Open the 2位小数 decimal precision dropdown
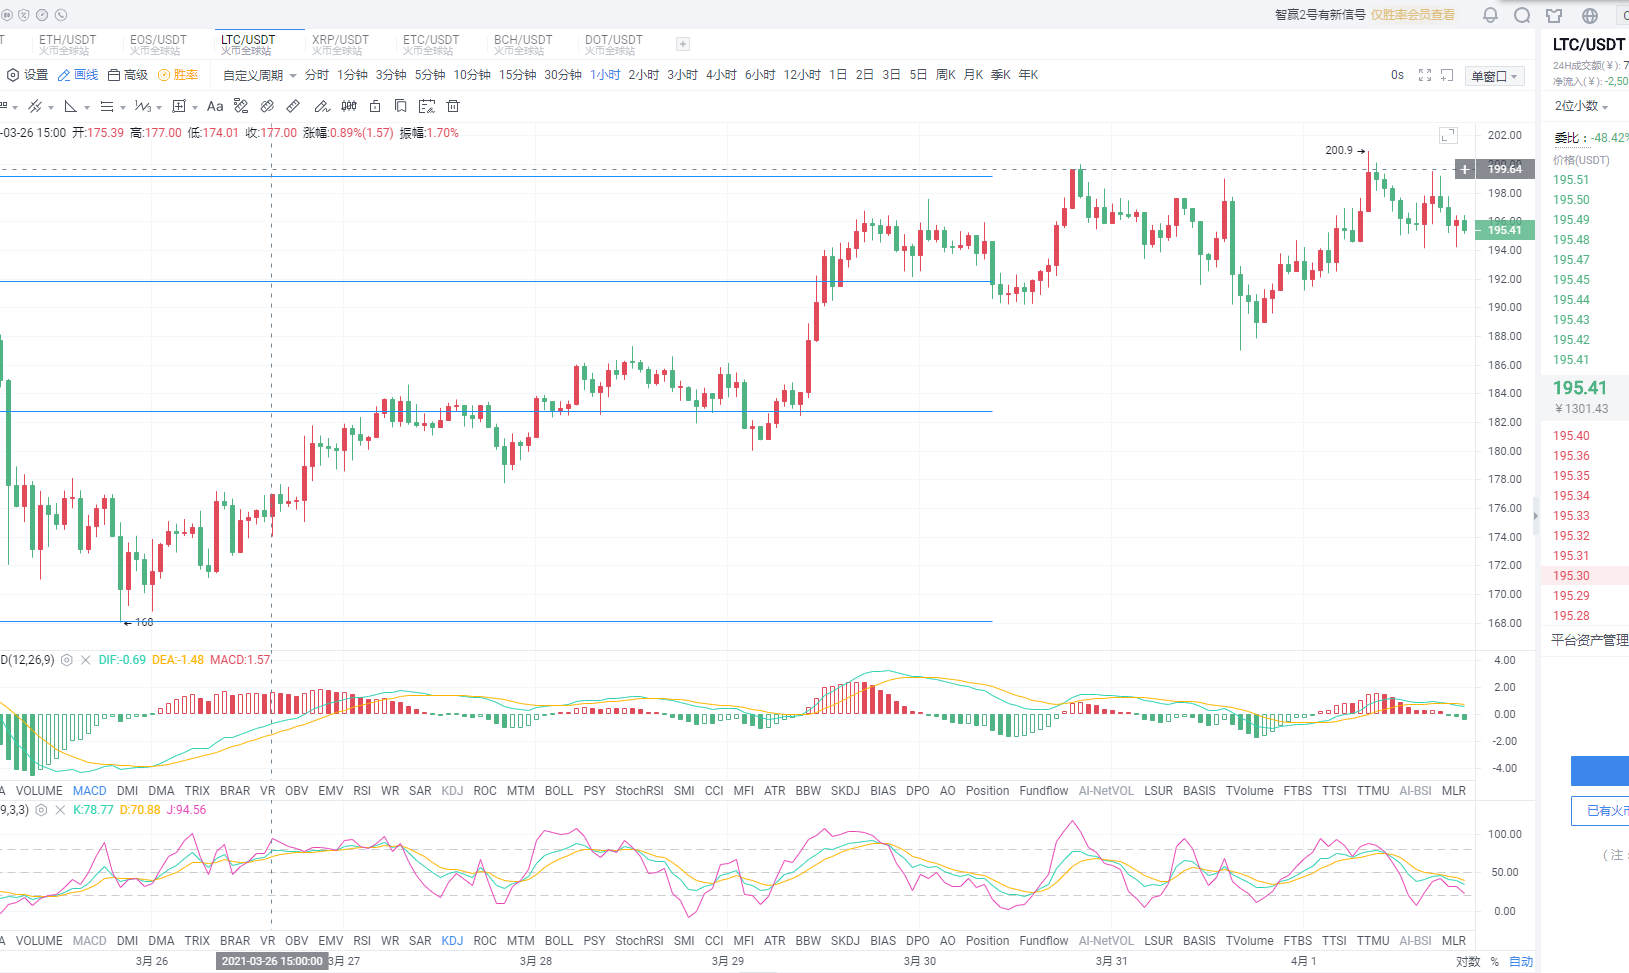 pos(1581,106)
